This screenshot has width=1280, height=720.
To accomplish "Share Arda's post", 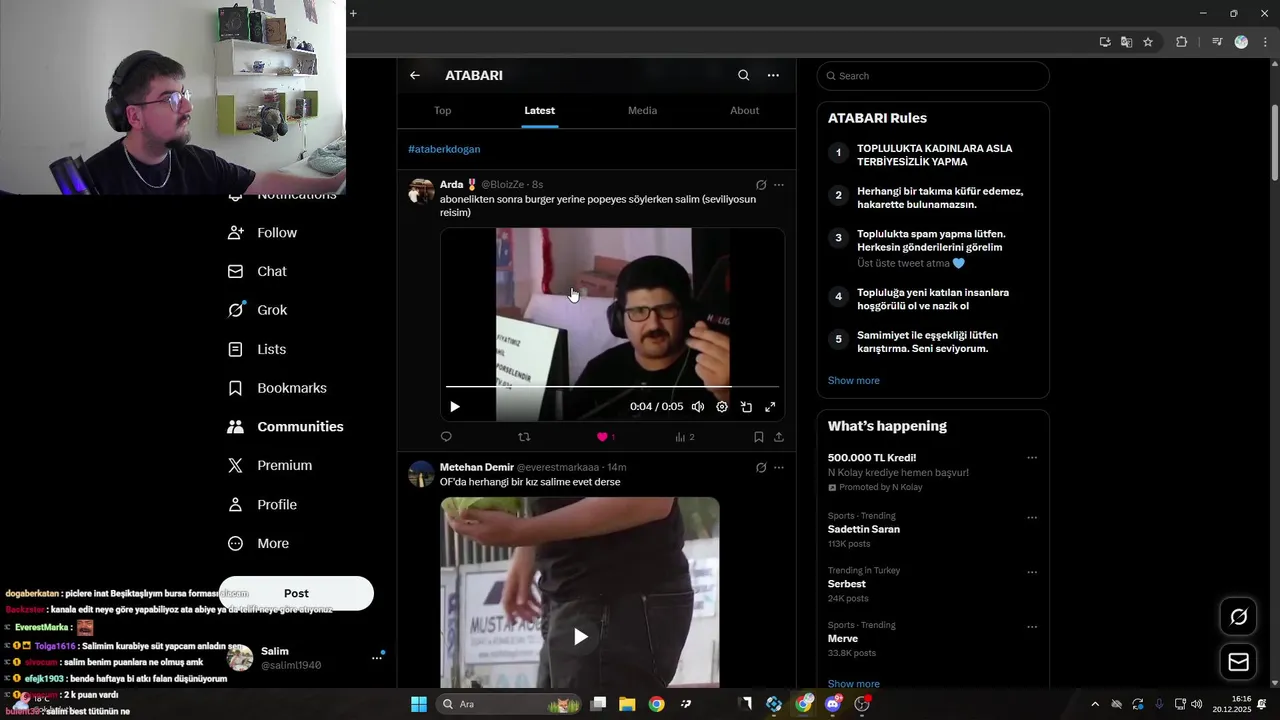I will coord(779,437).
